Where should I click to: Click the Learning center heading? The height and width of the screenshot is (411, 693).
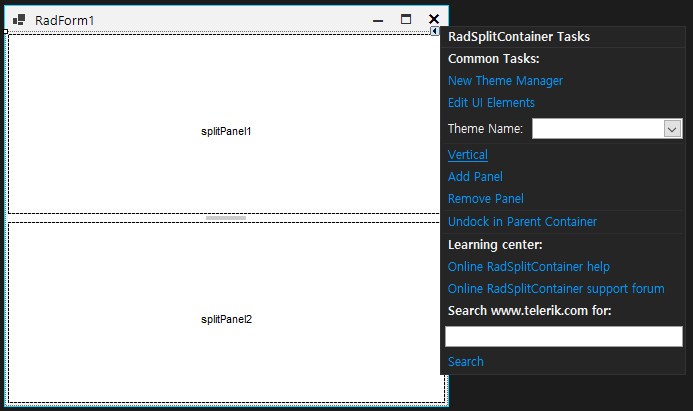point(495,245)
